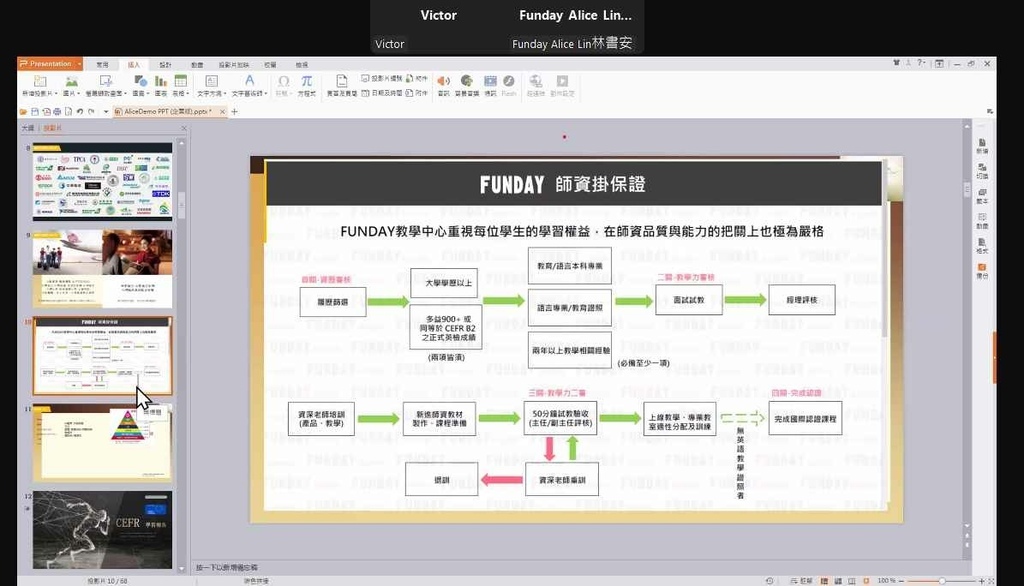Screen dimensions: 1024x586
Task: Open the template pane in the right sidebar
Action: coord(982,196)
